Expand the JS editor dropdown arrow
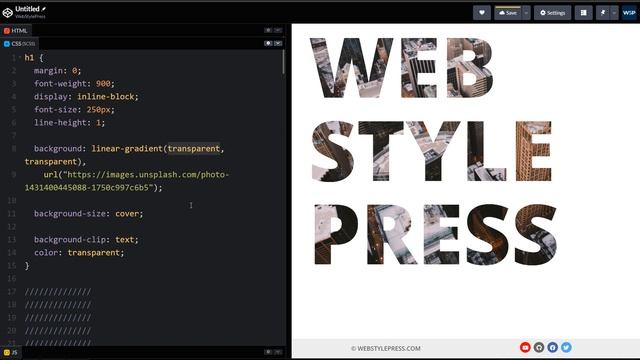The image size is (640, 360). tap(278, 352)
